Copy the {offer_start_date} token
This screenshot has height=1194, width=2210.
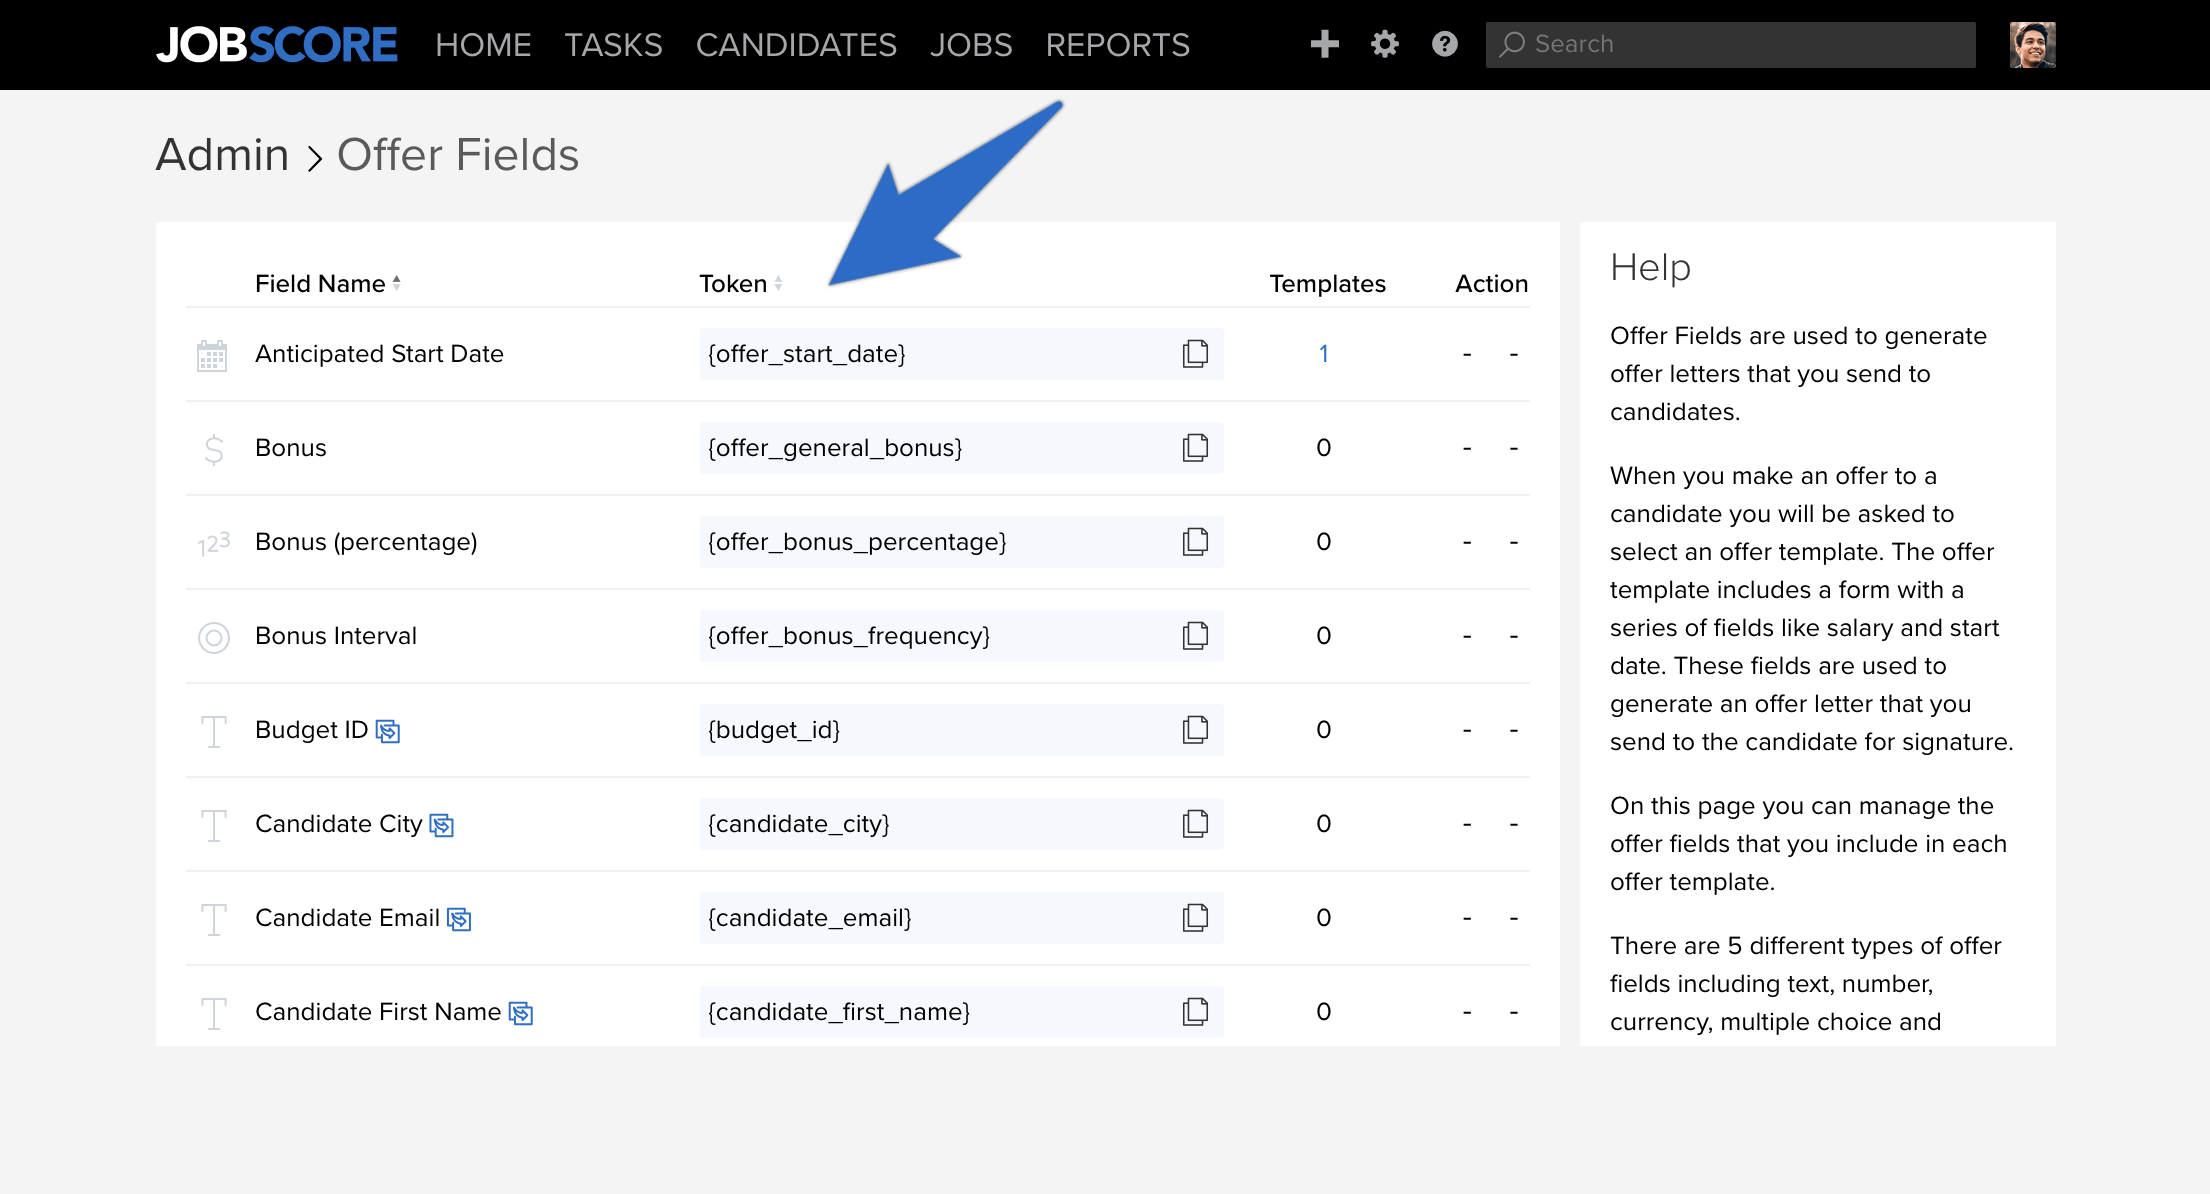tap(1195, 354)
